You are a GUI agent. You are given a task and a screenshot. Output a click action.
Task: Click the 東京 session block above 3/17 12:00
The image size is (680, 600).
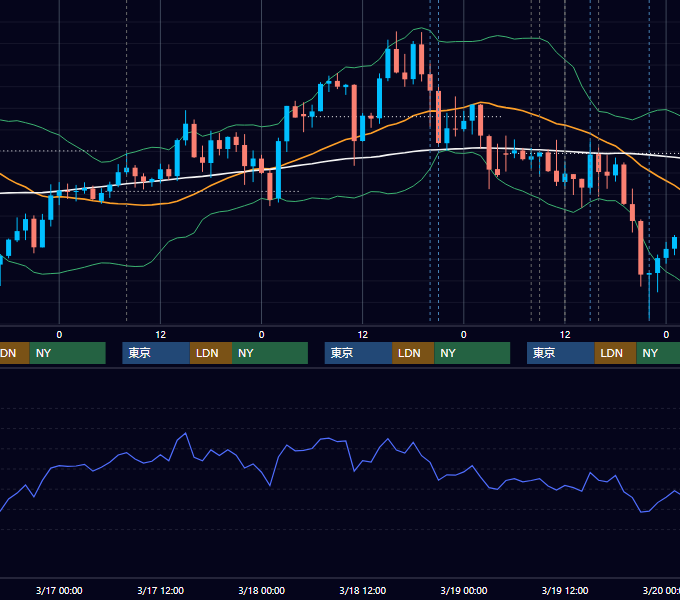(156, 353)
